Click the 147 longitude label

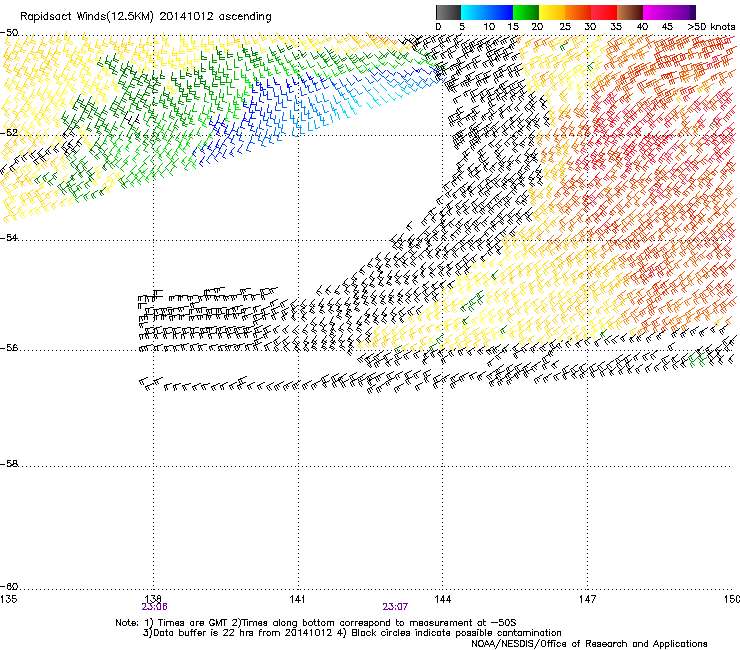tap(587, 599)
